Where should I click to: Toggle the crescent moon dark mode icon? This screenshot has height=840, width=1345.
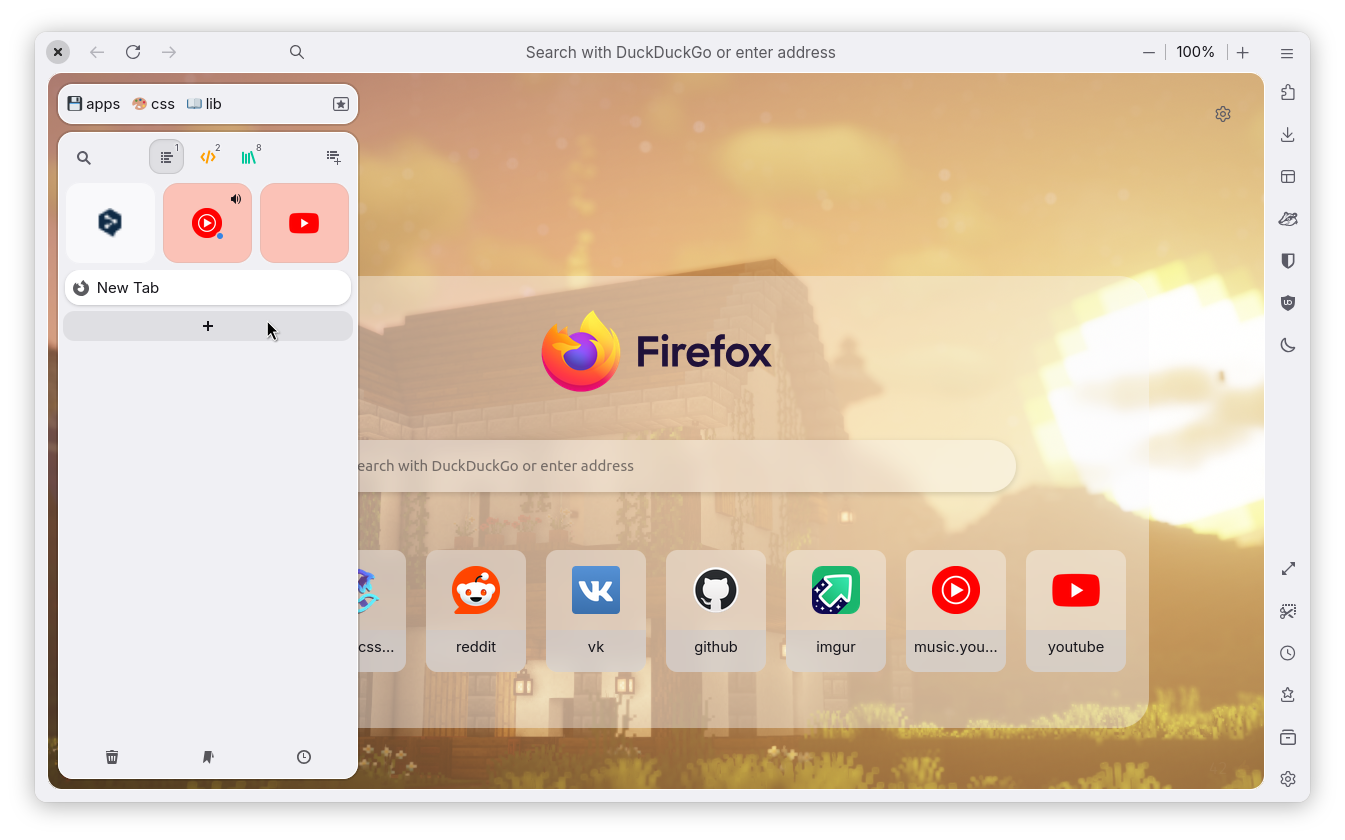pyautogui.click(x=1288, y=345)
